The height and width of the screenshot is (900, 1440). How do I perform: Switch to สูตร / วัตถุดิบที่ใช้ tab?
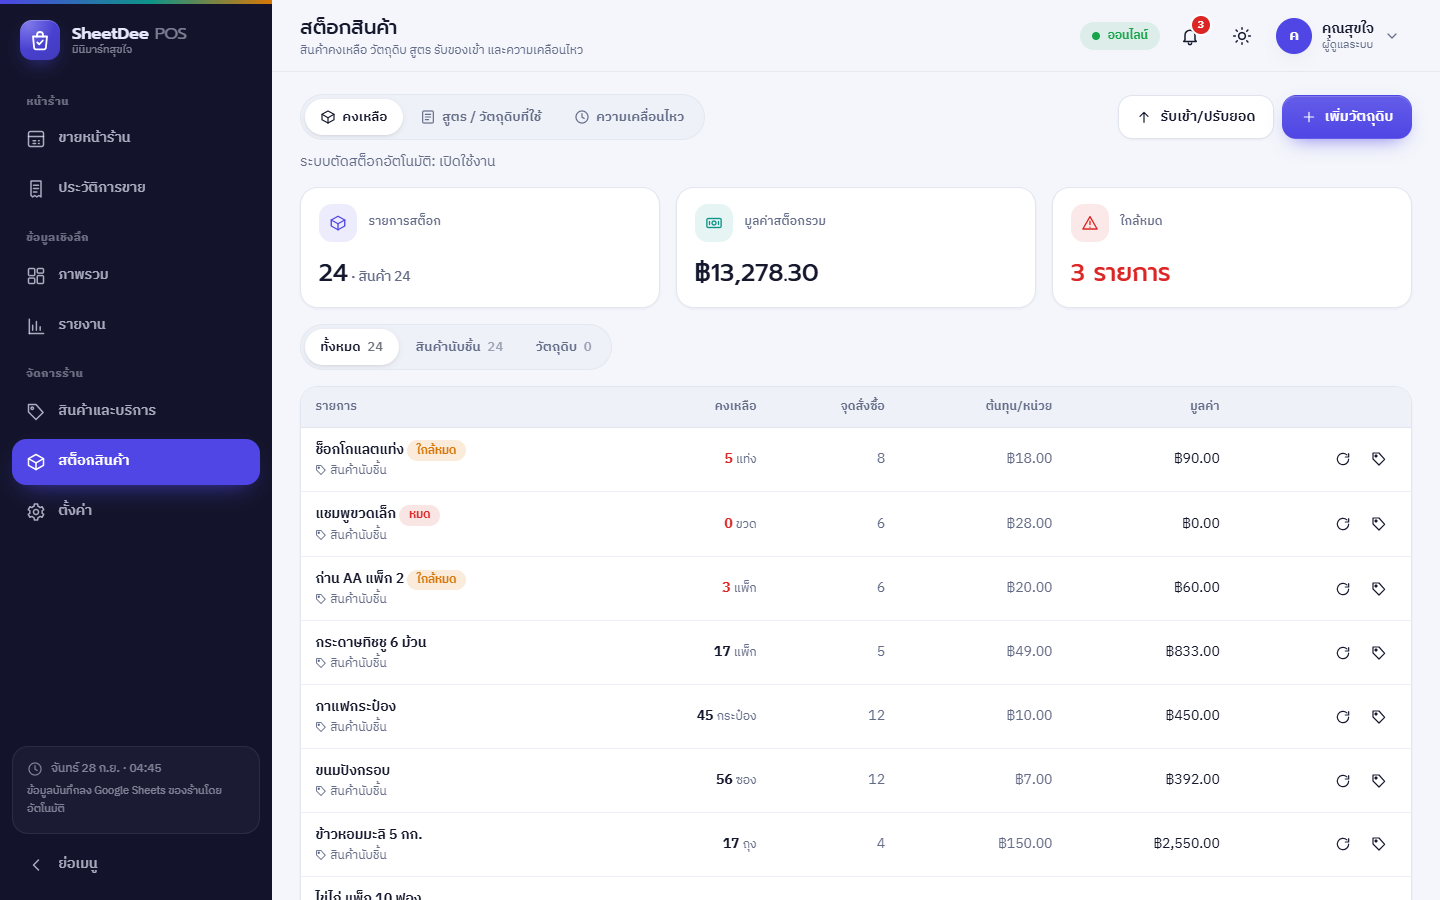click(482, 117)
